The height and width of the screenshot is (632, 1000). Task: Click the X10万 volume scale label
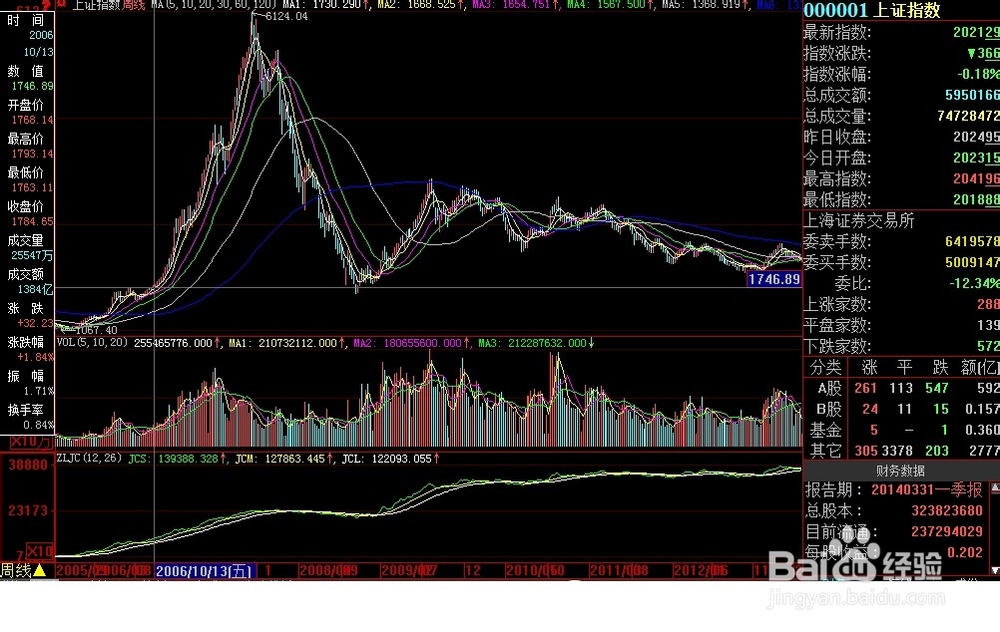pos(30,441)
